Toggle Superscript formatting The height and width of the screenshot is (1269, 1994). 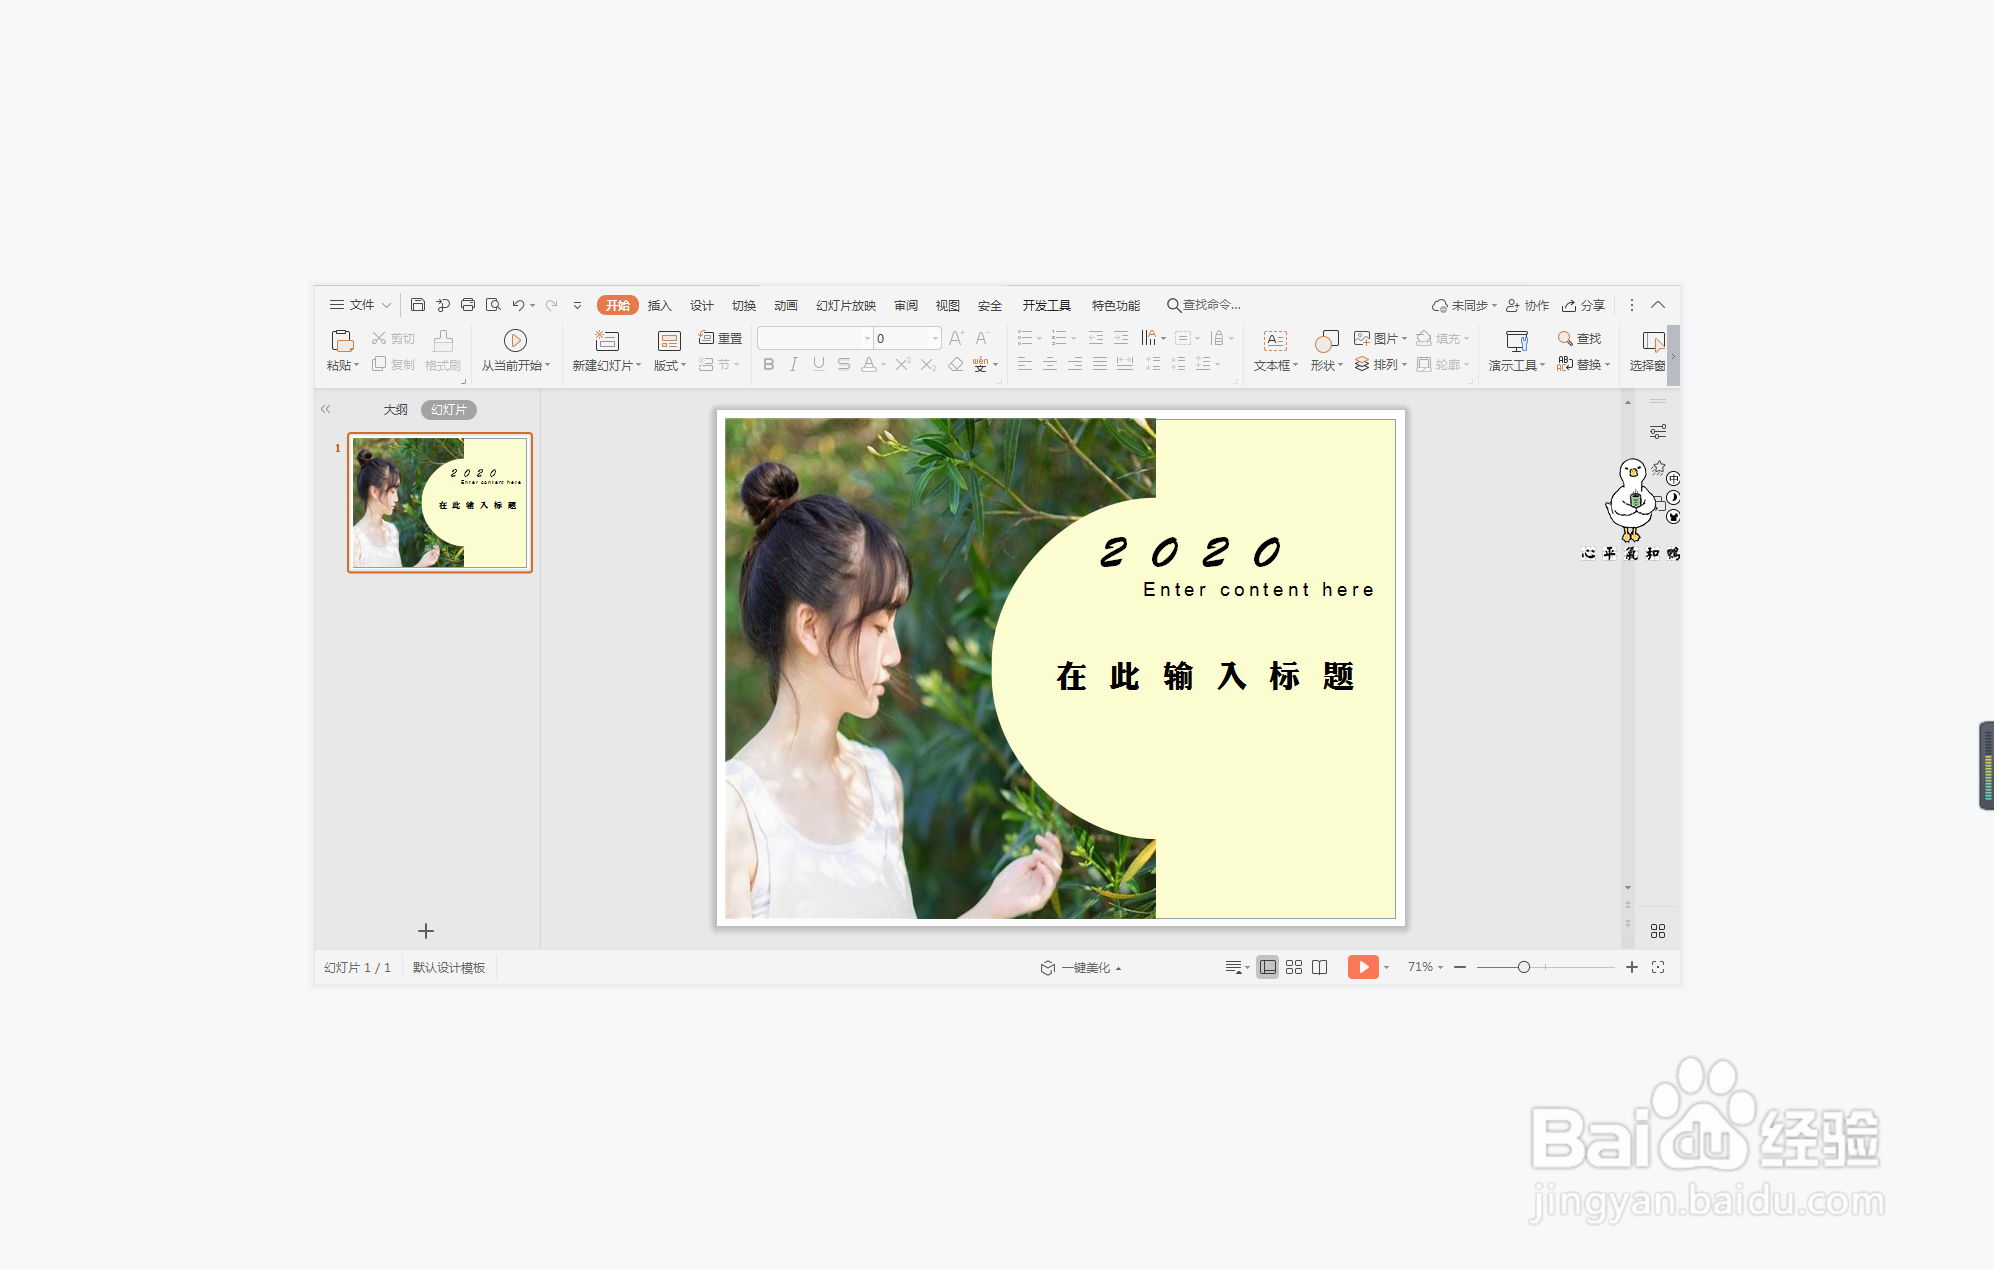tap(903, 364)
